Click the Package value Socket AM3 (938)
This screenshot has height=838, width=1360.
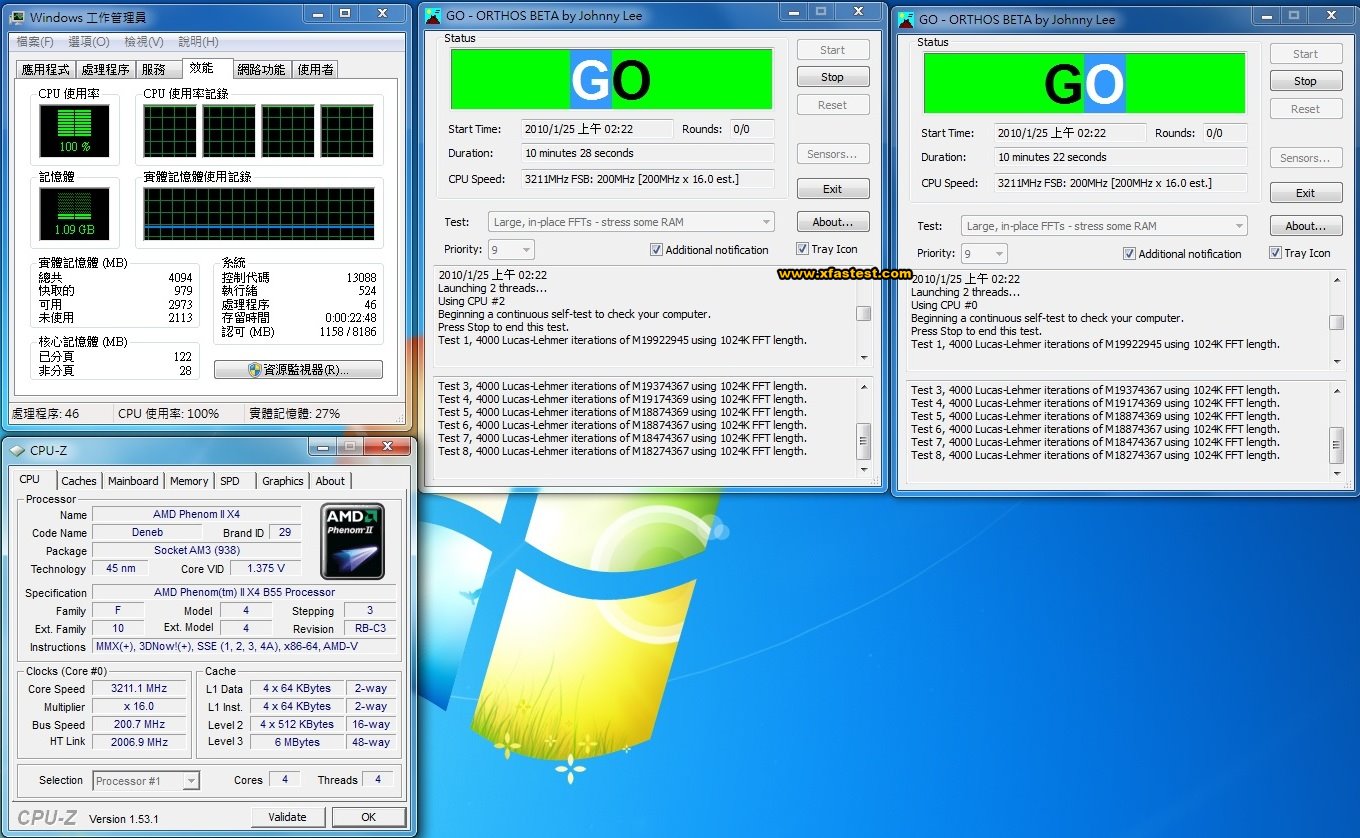196,551
